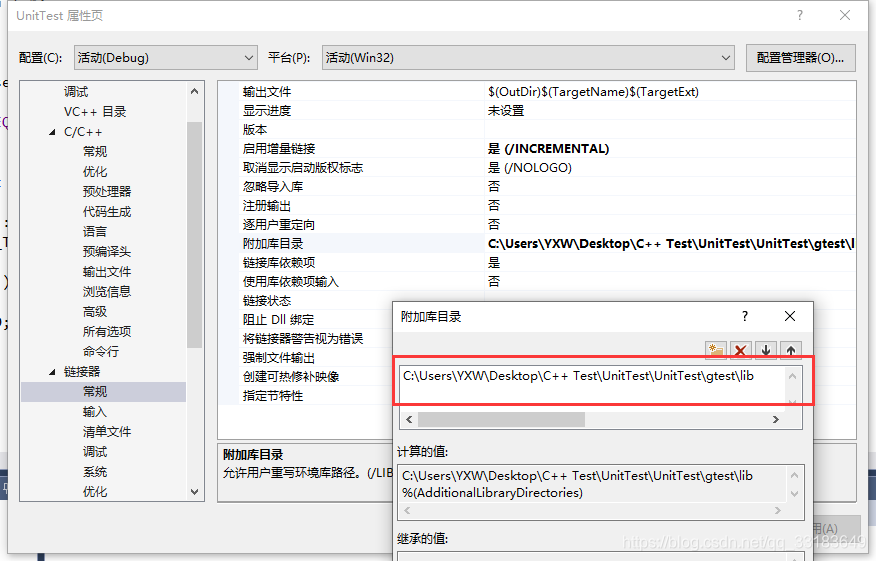Click the new line folder icon
Image resolution: width=876 pixels, height=561 pixels.
(716, 350)
